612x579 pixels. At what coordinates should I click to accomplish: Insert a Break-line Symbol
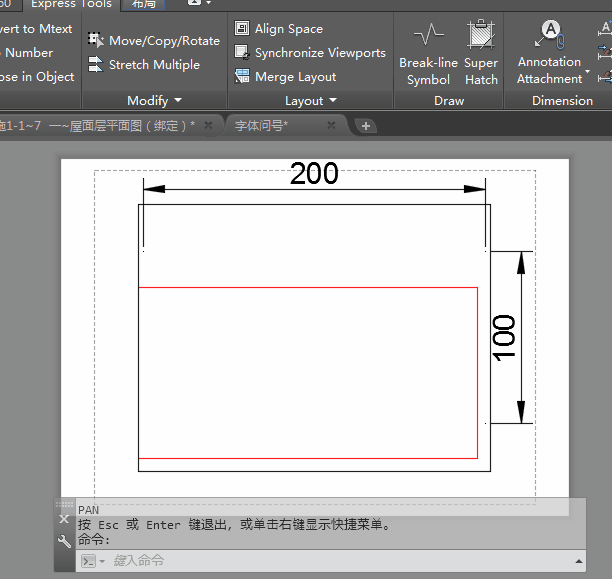tap(428, 55)
